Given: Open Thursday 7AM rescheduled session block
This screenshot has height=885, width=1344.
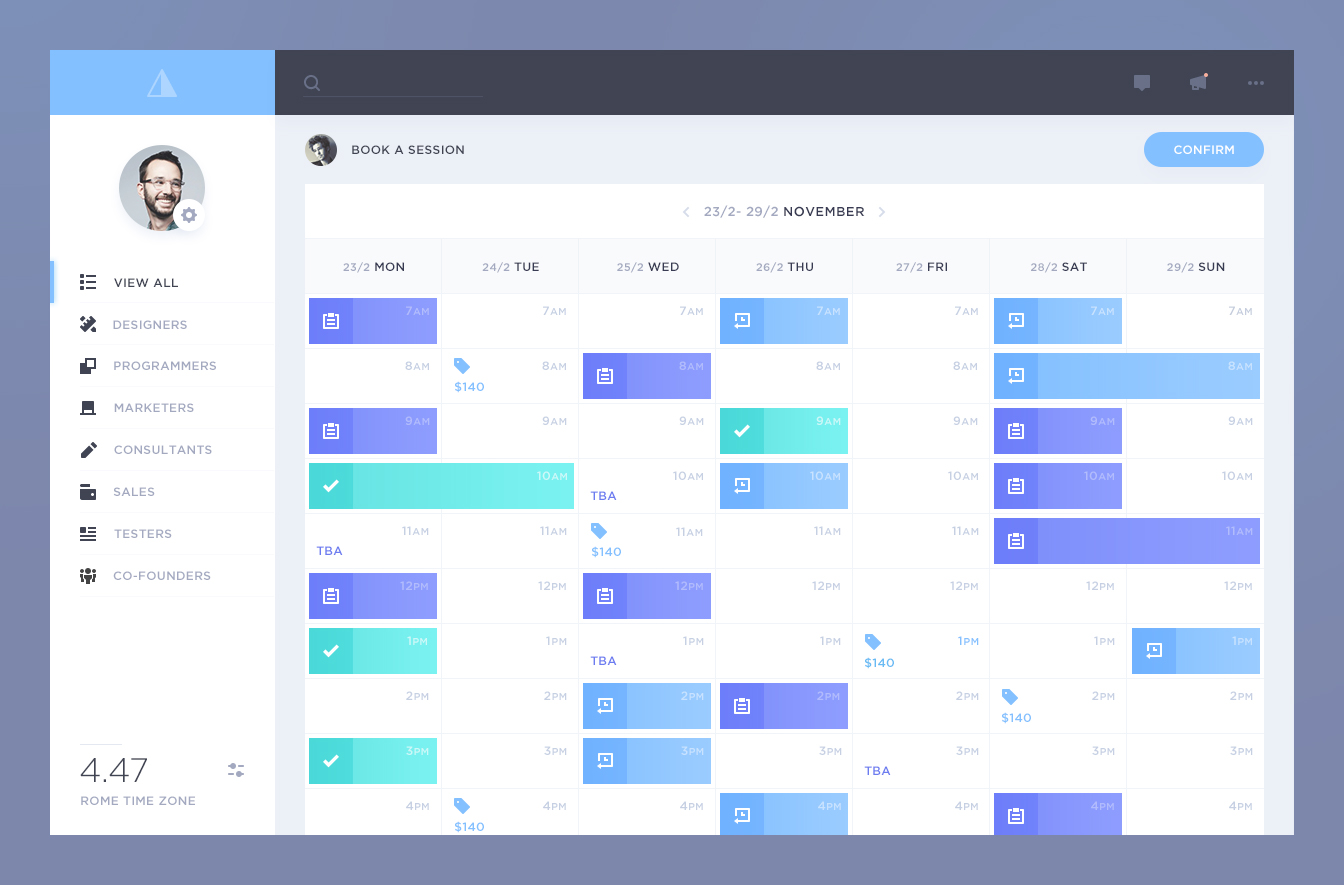Looking at the screenshot, I should click(784, 321).
